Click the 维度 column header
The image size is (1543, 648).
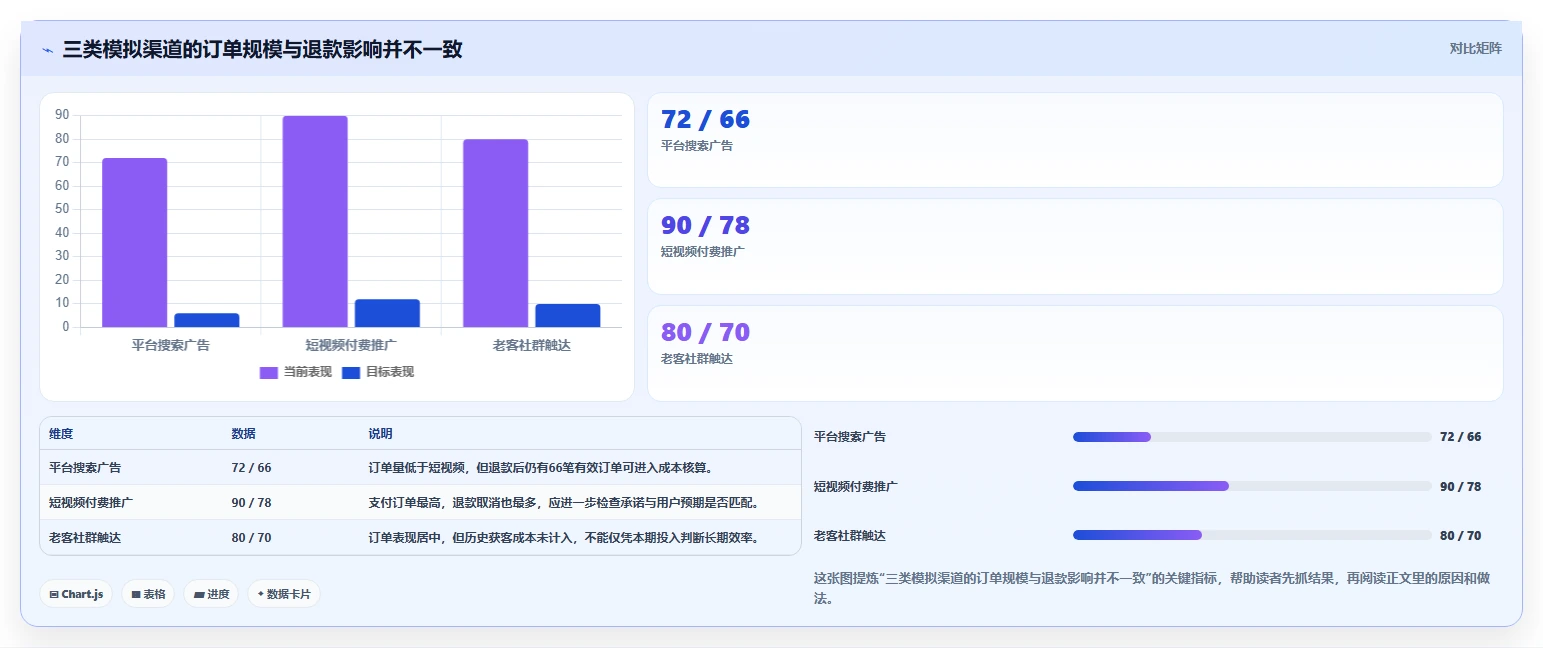click(61, 434)
